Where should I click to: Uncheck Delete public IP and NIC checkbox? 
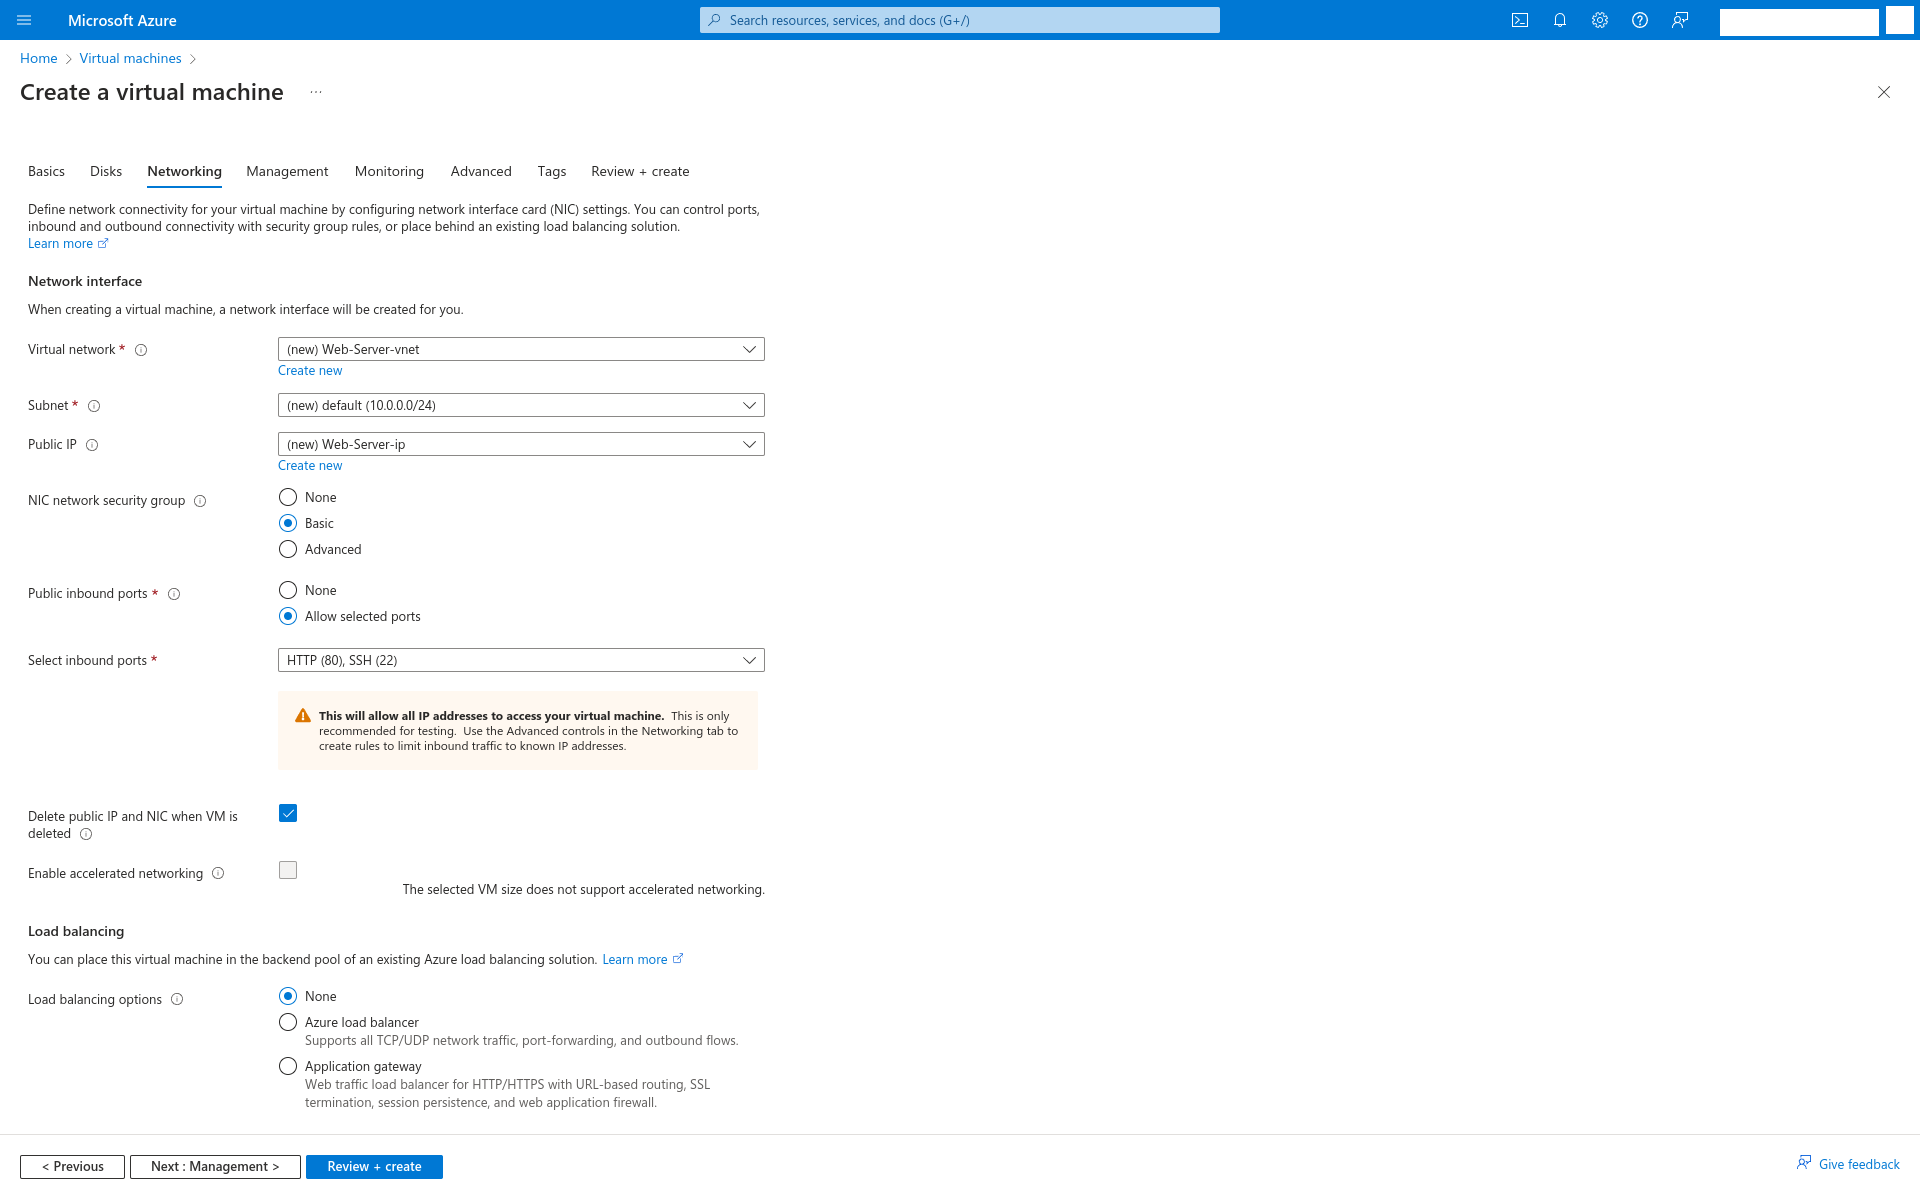pos(288,813)
